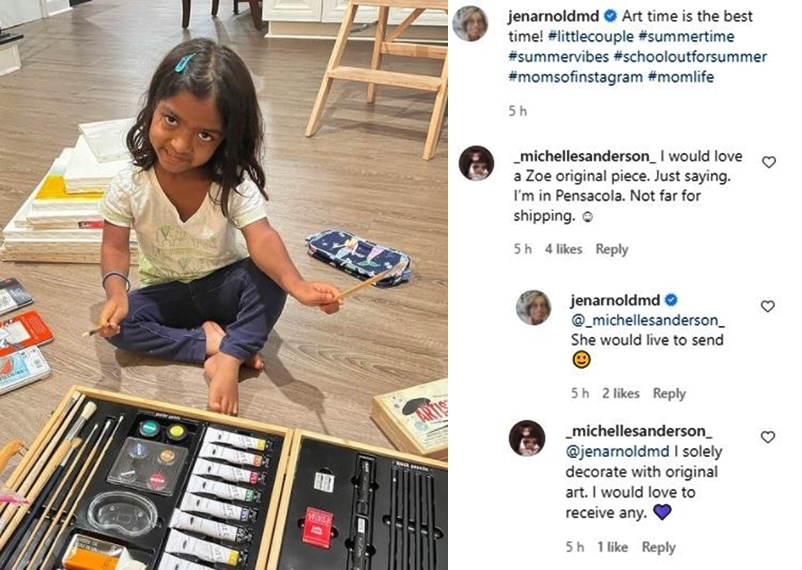The image size is (802, 570).
Task: View the 4 likes on the first comment
Action: click(x=563, y=249)
